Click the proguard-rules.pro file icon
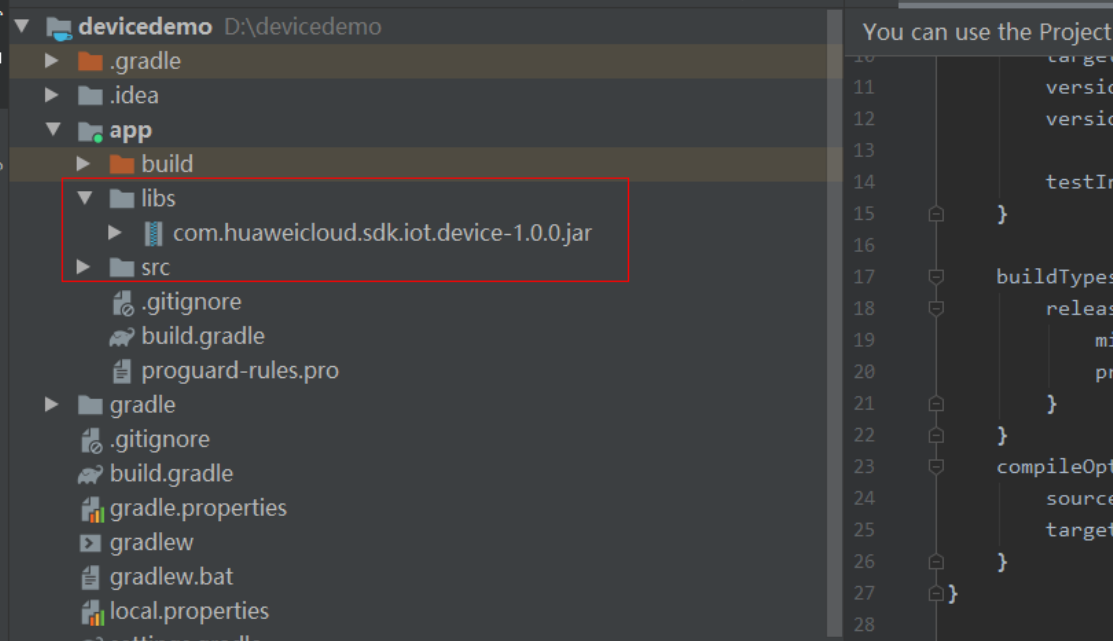Screen dimensions: 1113x641 pyautogui.click(x=122, y=371)
